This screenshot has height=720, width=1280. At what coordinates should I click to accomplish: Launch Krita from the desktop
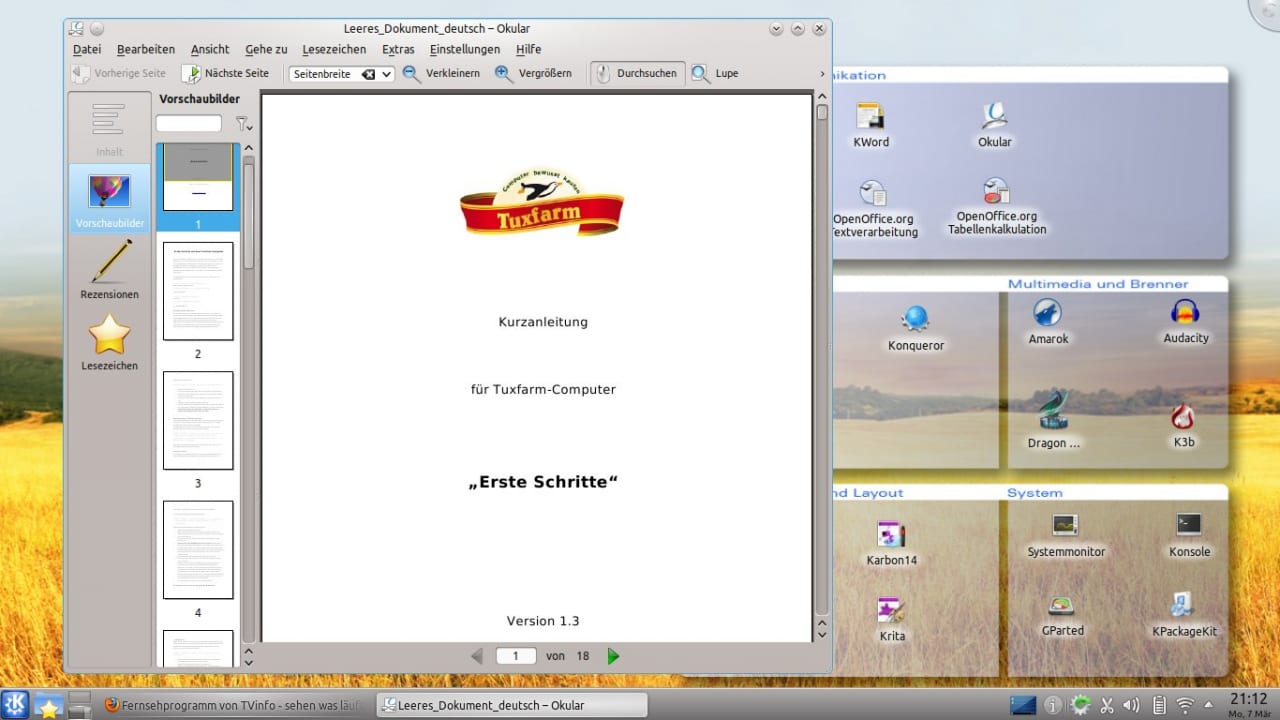coord(892,619)
